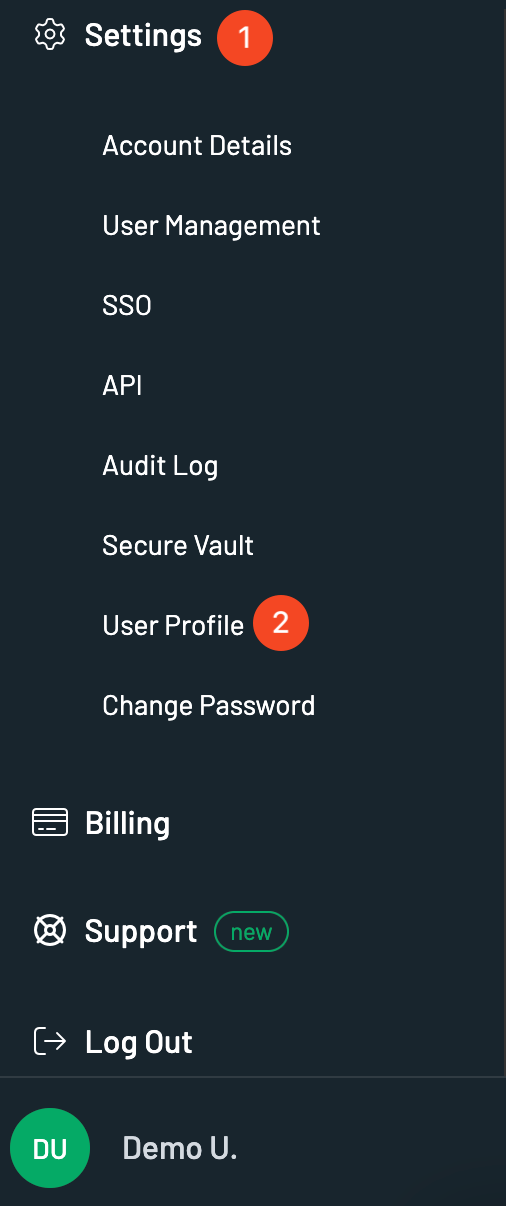
Task: View the Audit Log
Action: (x=160, y=466)
